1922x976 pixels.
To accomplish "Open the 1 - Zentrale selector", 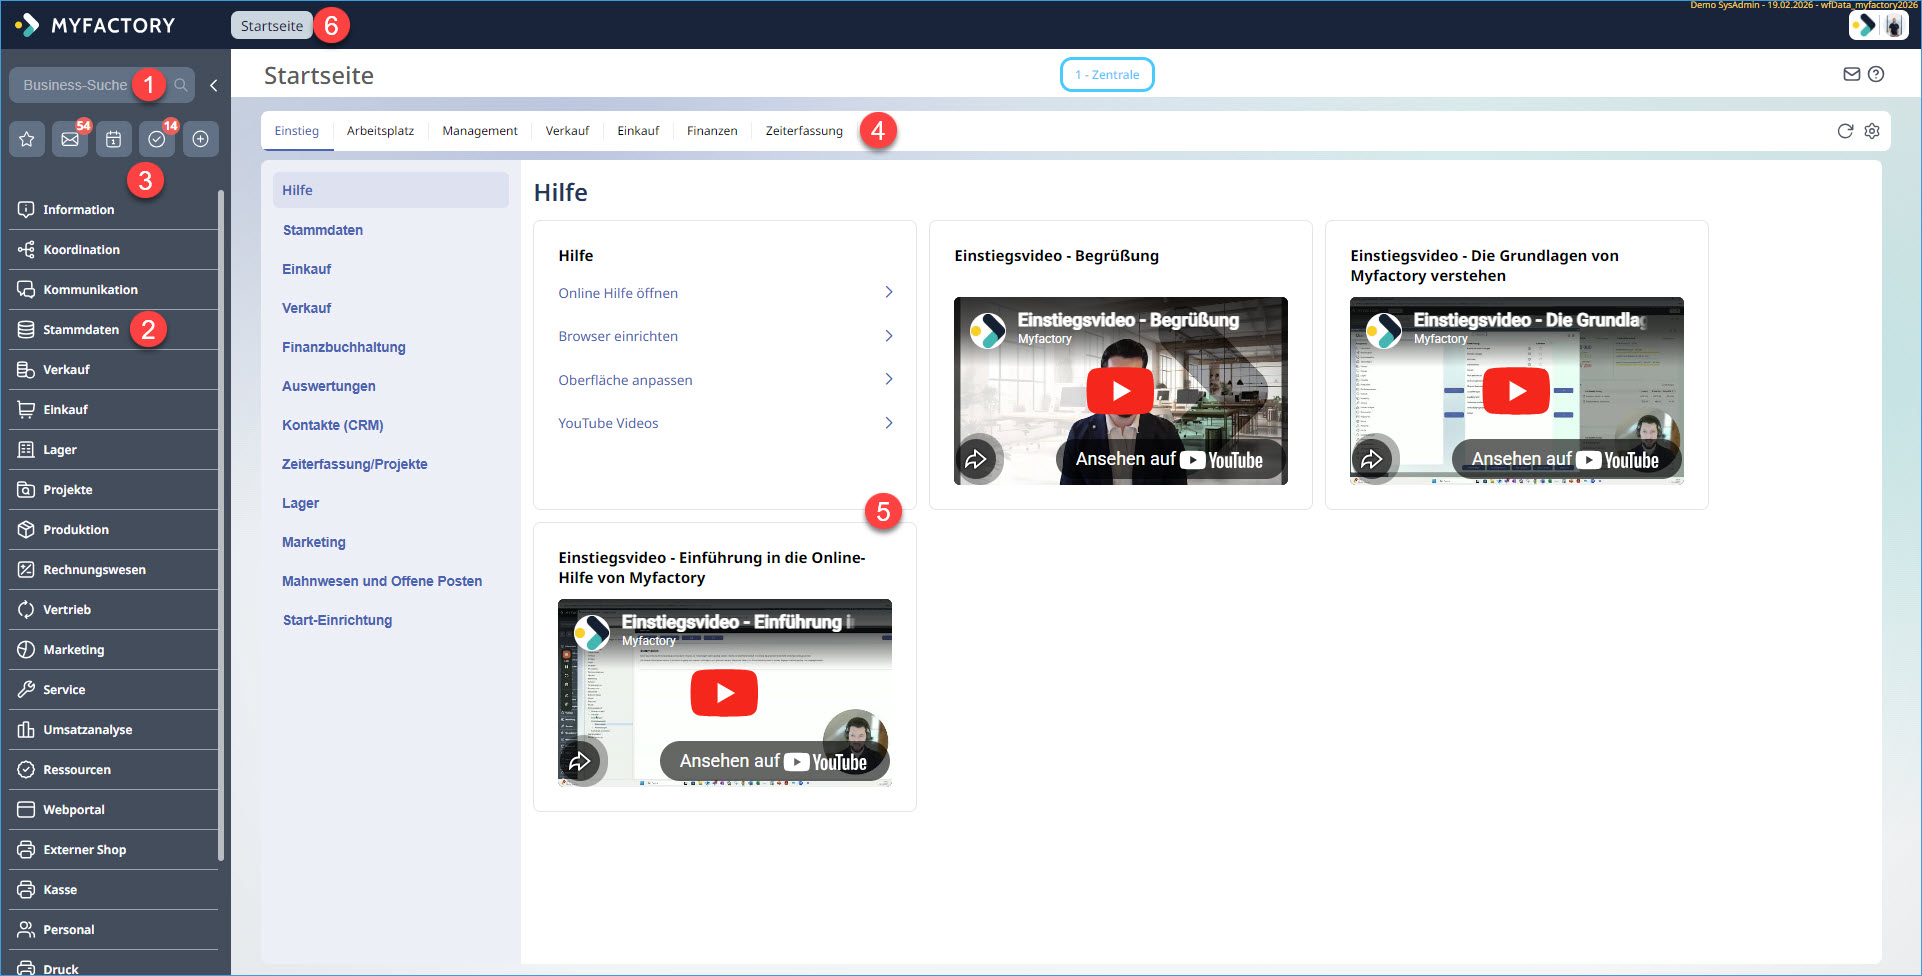I will click(x=1106, y=75).
